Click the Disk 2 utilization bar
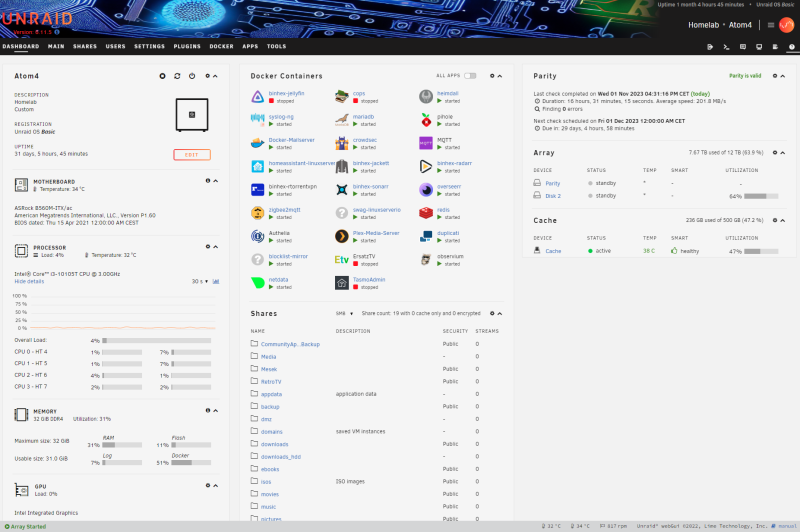 [x=761, y=196]
